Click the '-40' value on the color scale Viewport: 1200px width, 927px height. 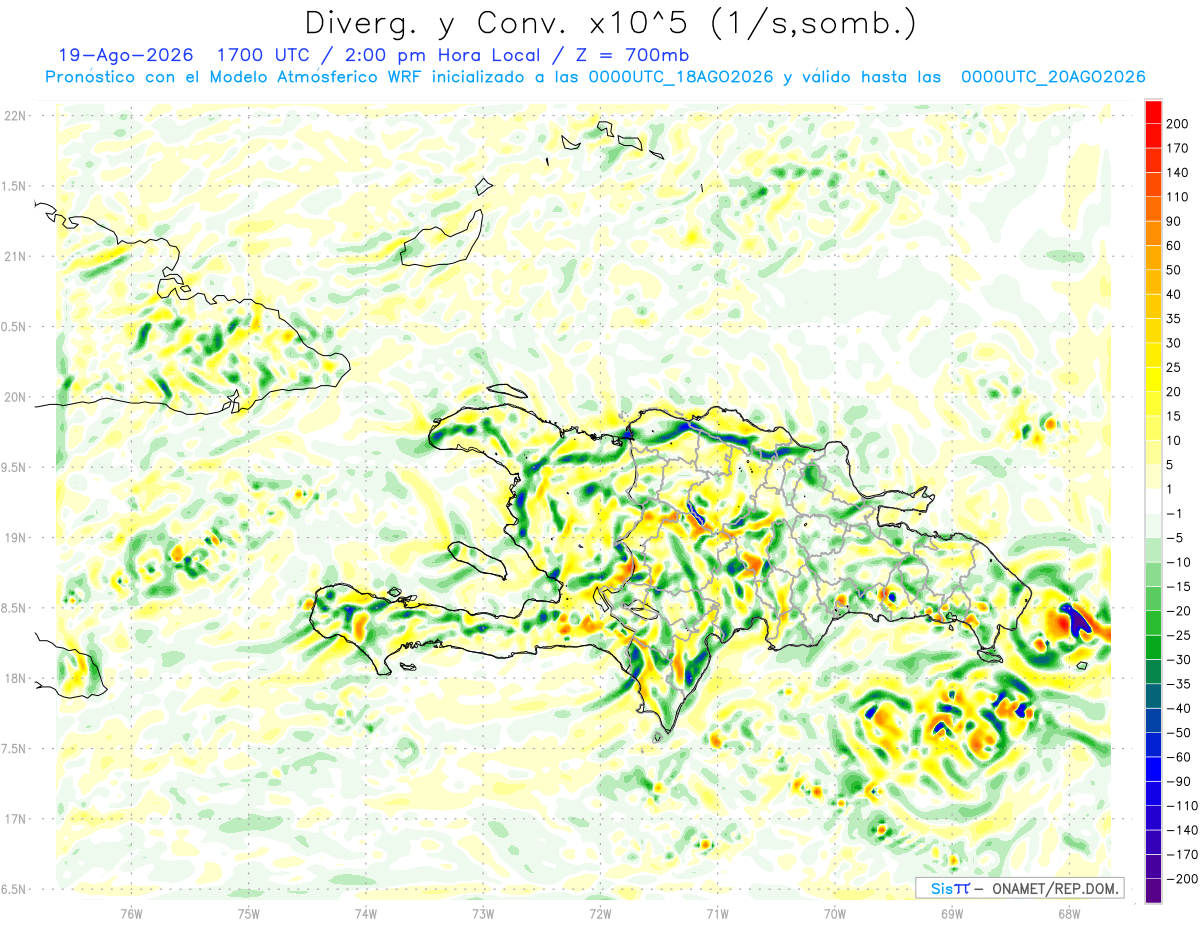[1178, 709]
